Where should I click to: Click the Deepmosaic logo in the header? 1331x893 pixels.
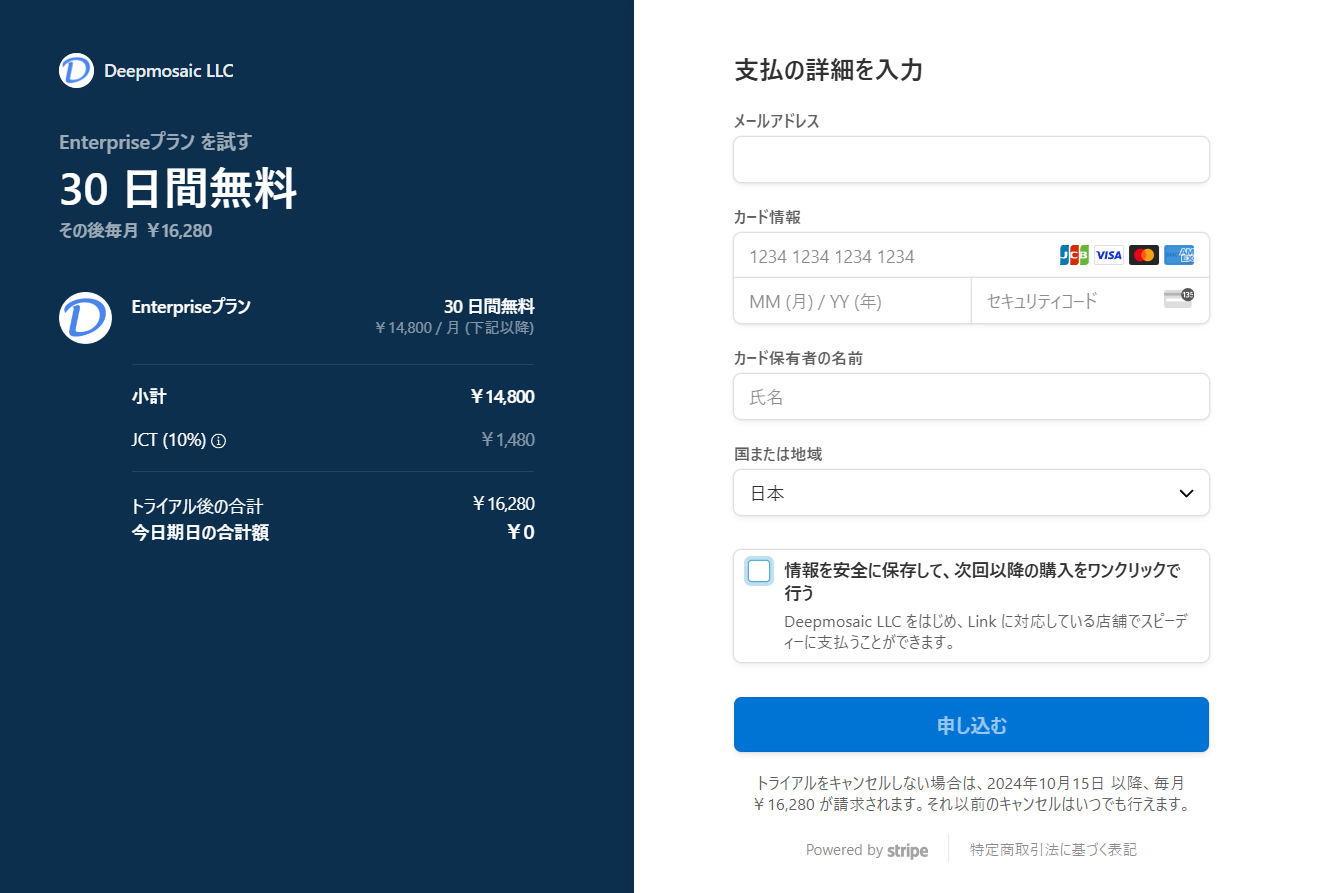[x=76, y=71]
